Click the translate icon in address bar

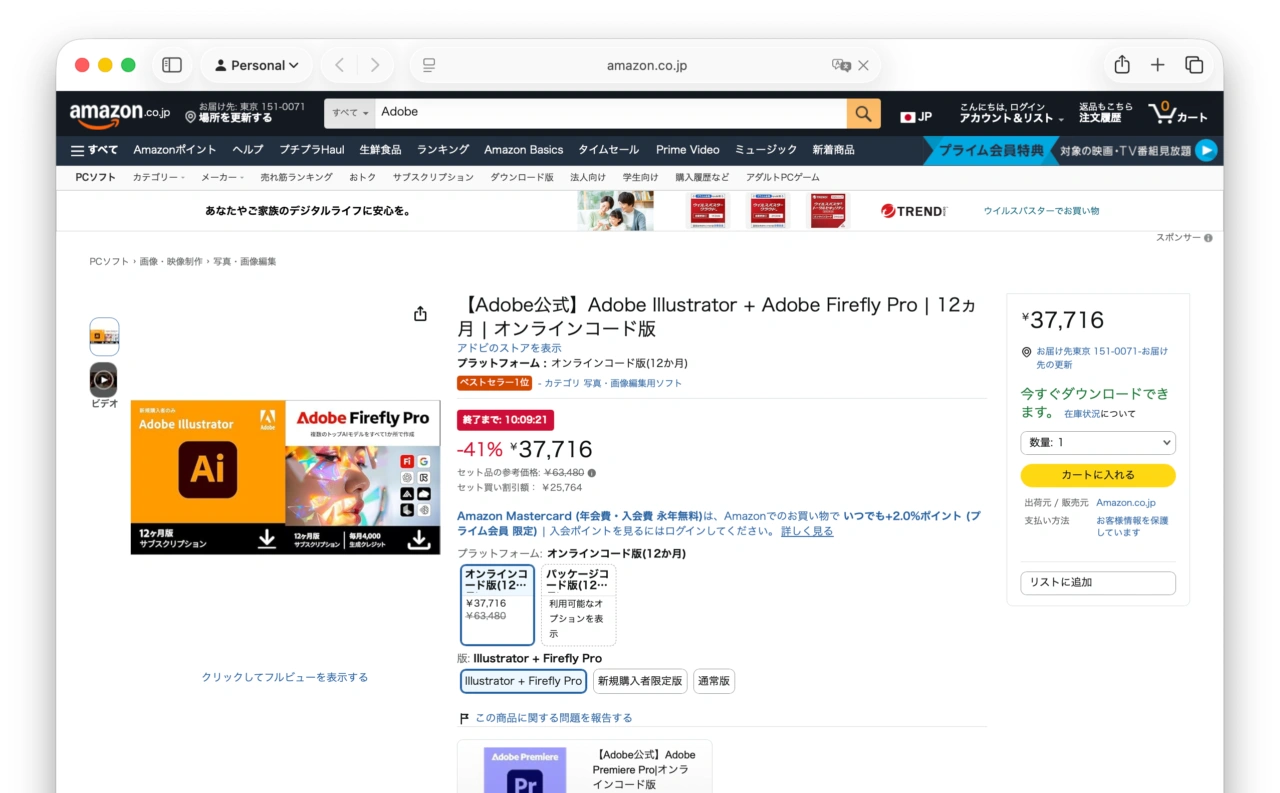coord(841,65)
